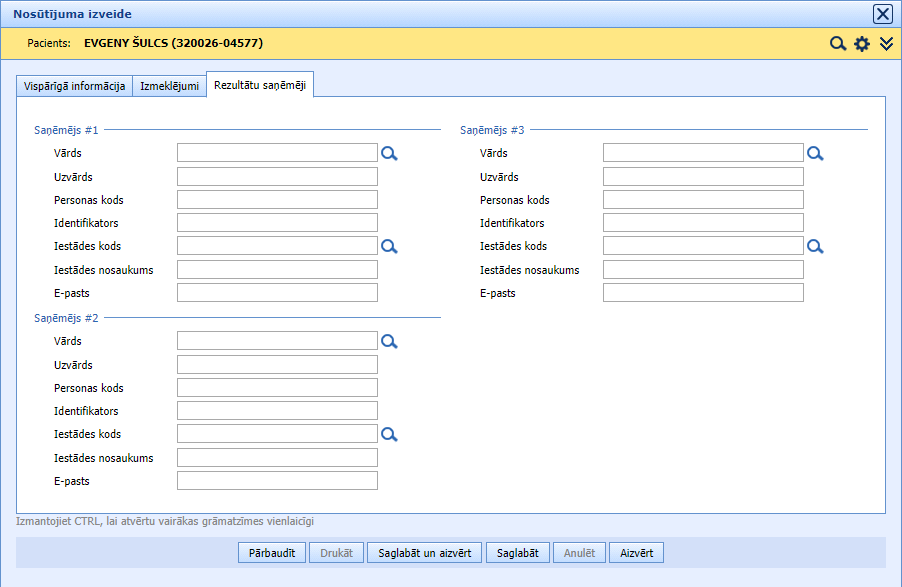
Task: Click magnifier next to Saņēmējs #3 Vārds
Action: click(816, 153)
